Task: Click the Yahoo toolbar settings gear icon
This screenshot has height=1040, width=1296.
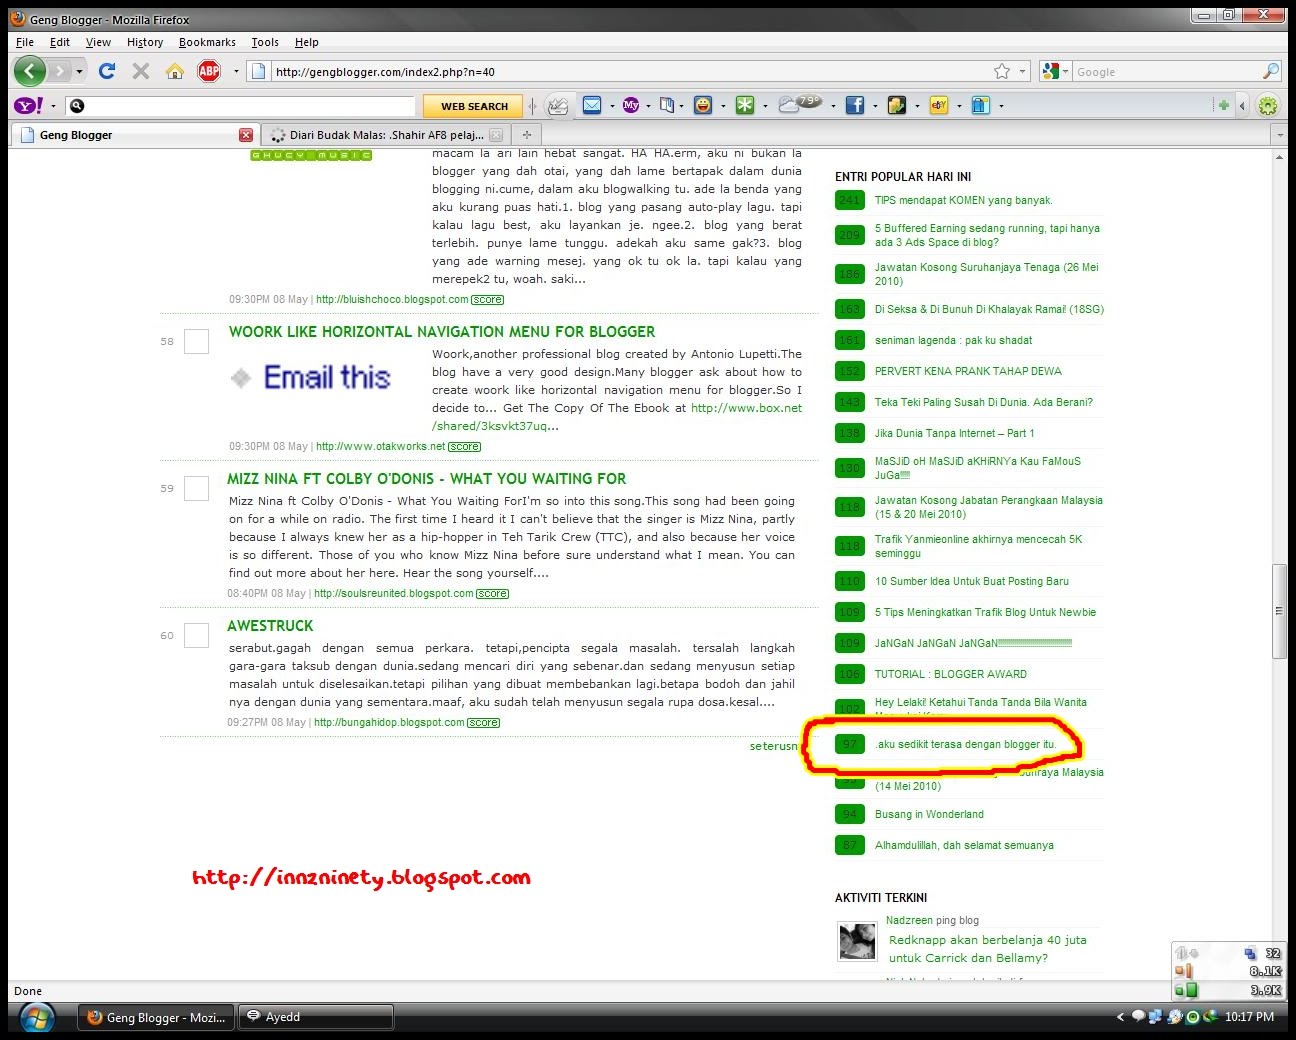Action: (x=1268, y=105)
